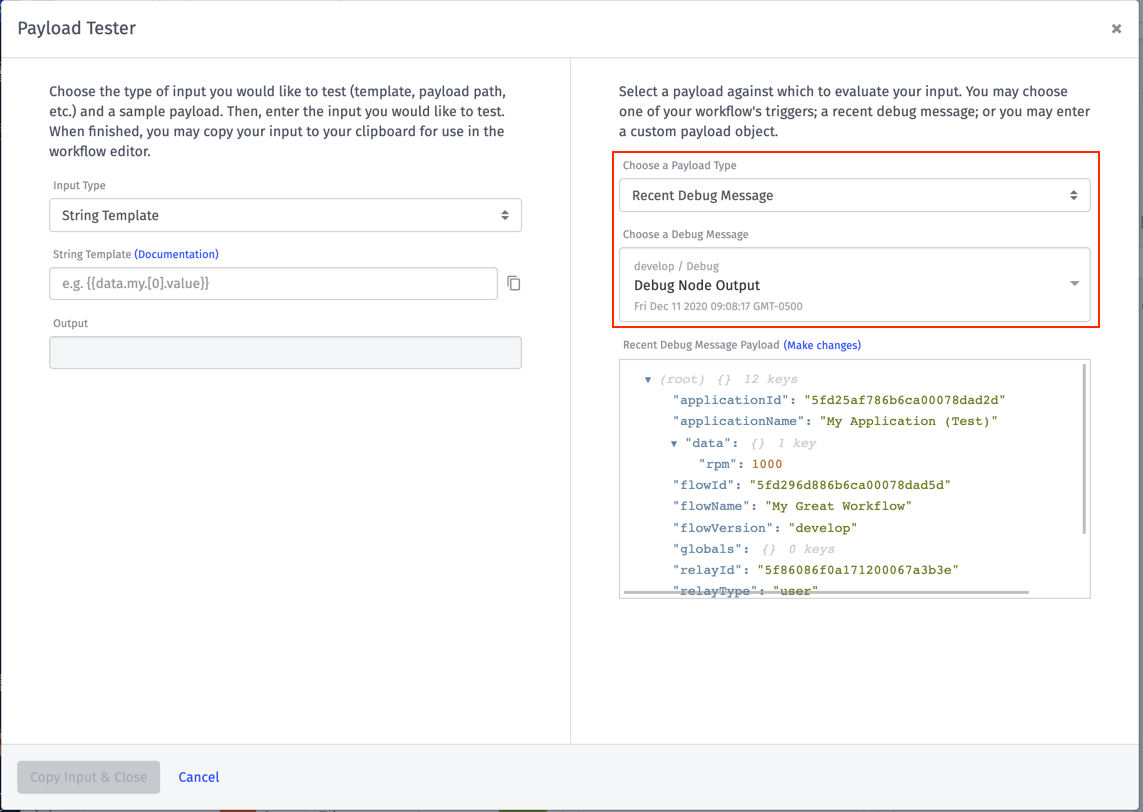Click the Output result field

pyautogui.click(x=285, y=353)
